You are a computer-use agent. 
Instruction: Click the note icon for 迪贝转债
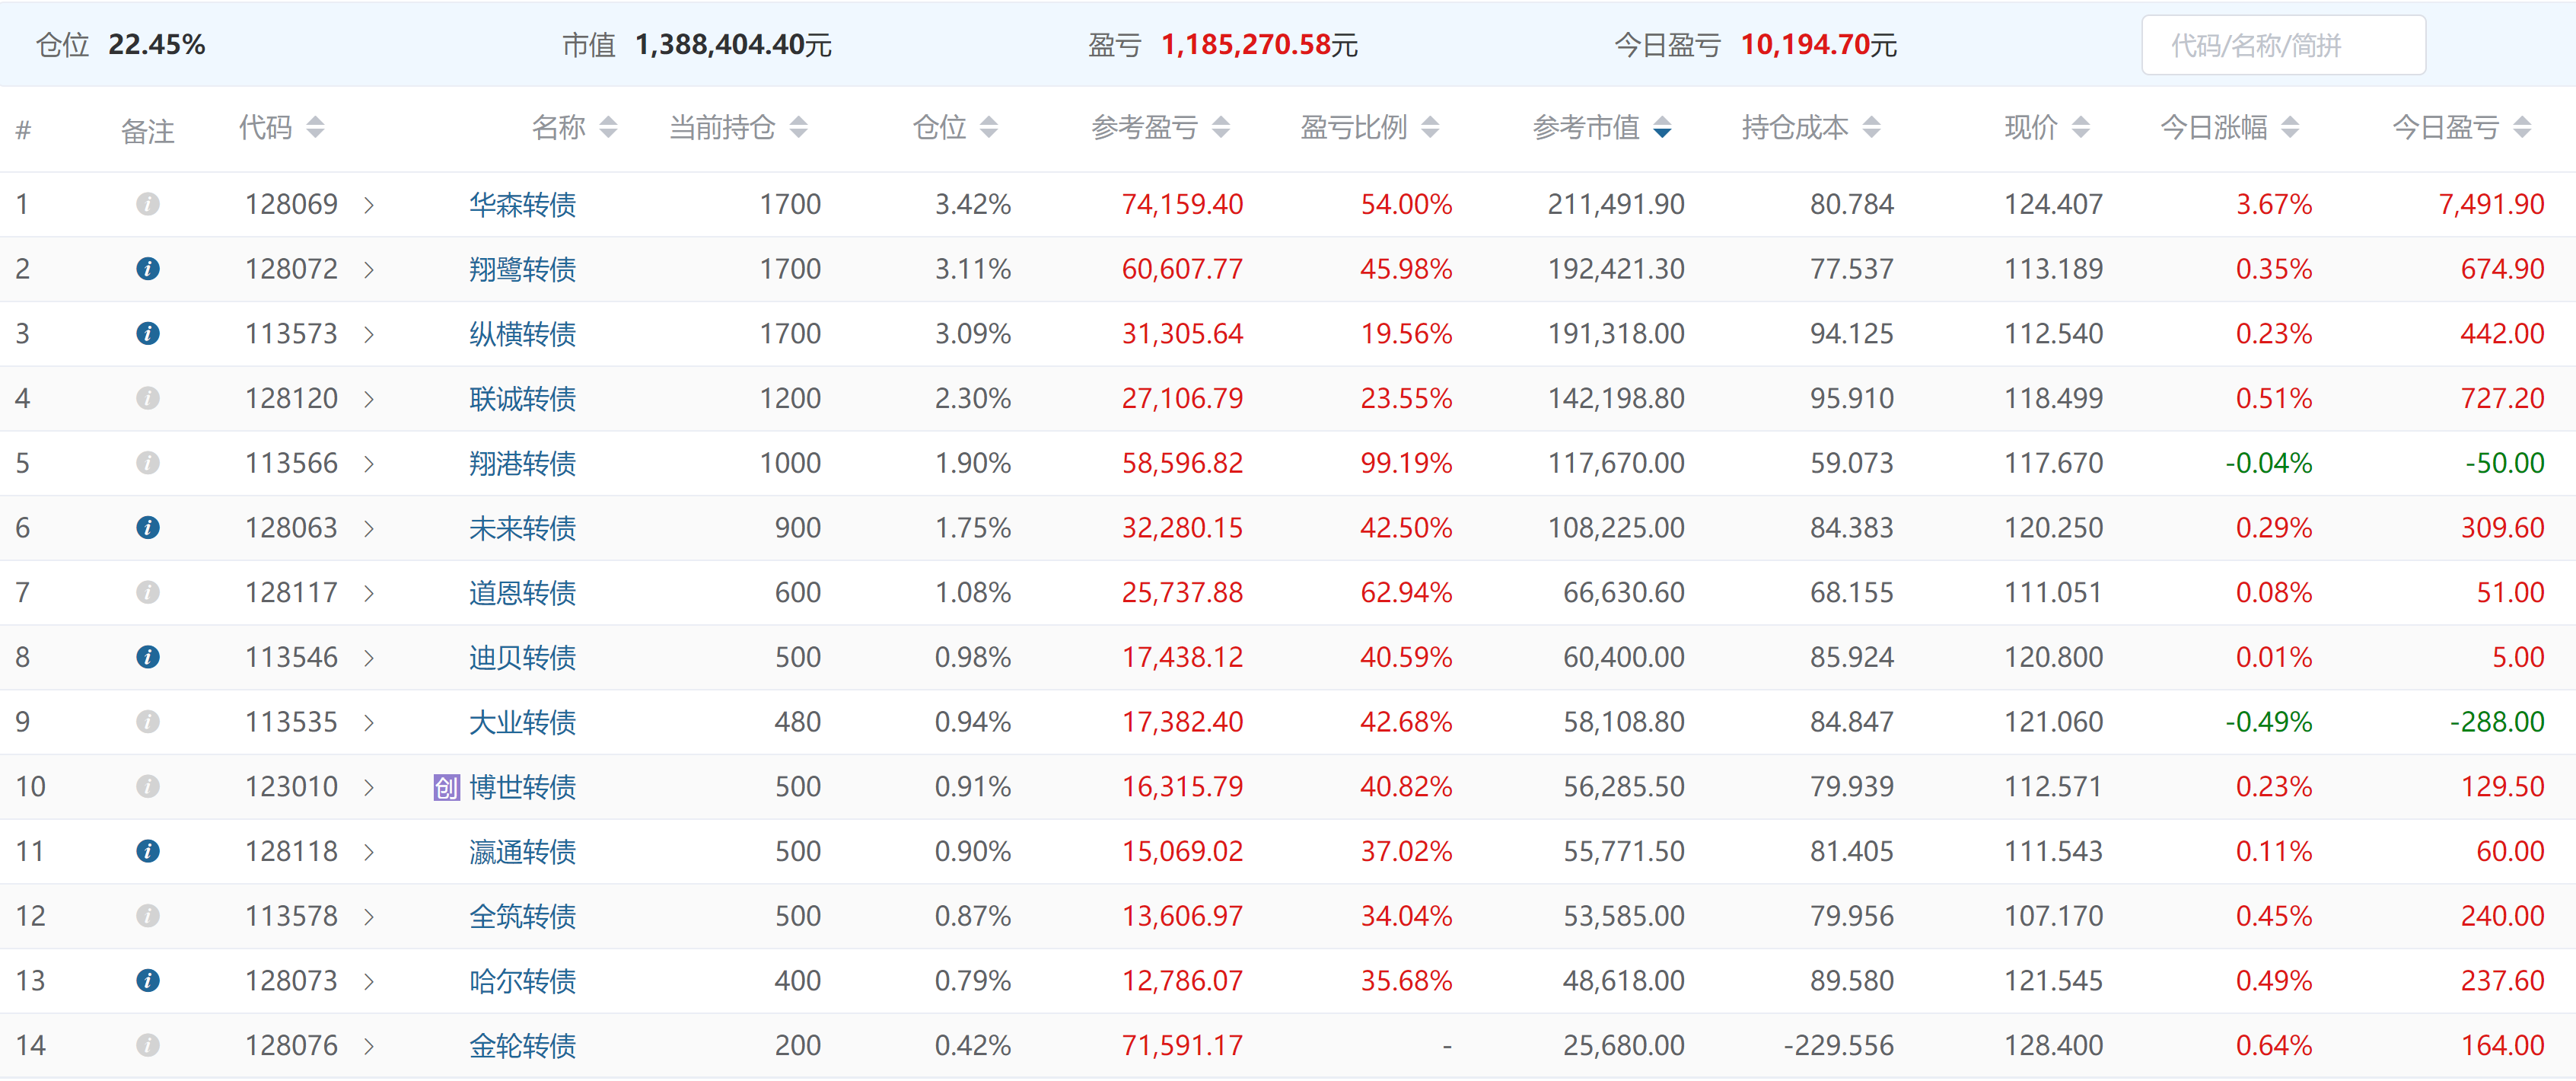[x=148, y=657]
